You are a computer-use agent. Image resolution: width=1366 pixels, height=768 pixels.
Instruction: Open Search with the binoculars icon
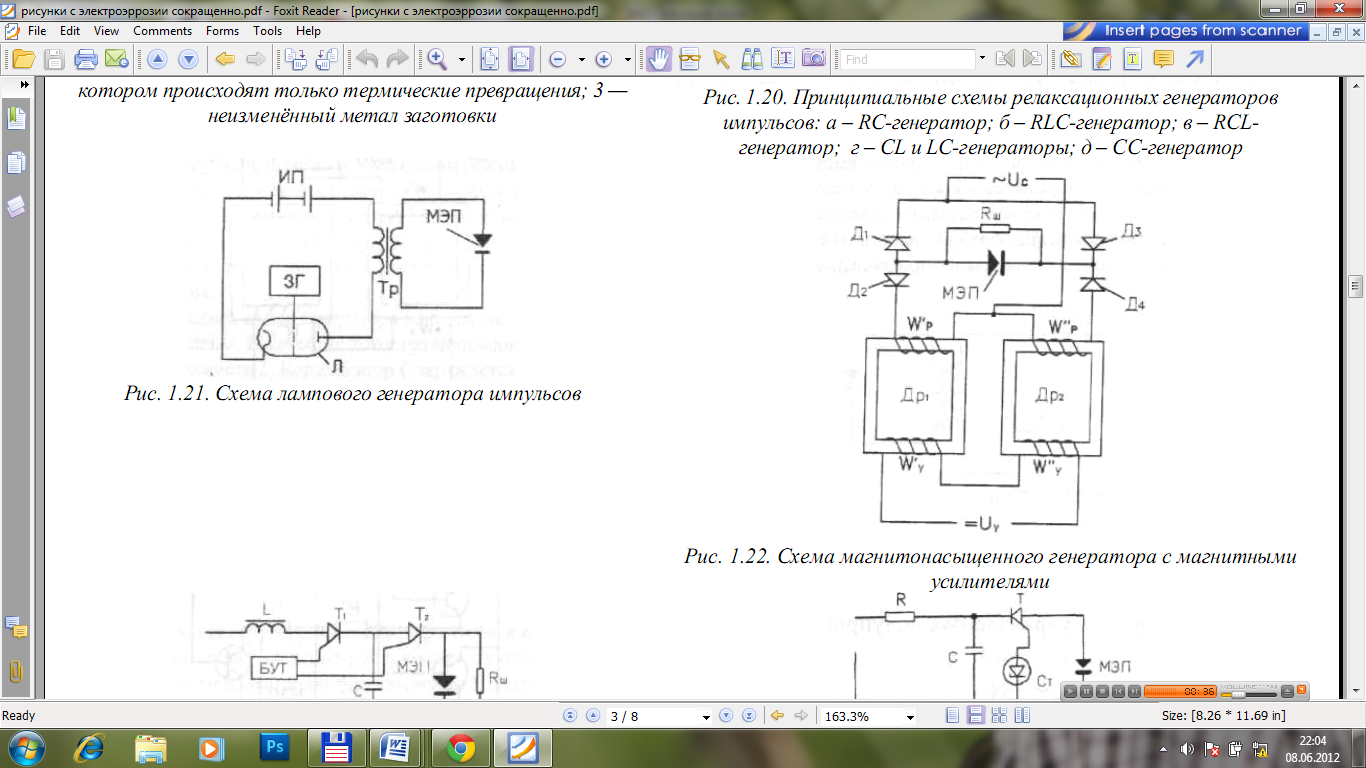click(752, 59)
